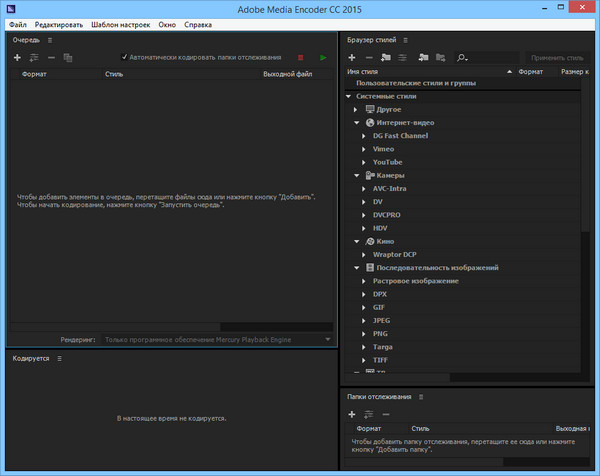
Task: Open the Очередь panel options menu
Action: [49, 40]
